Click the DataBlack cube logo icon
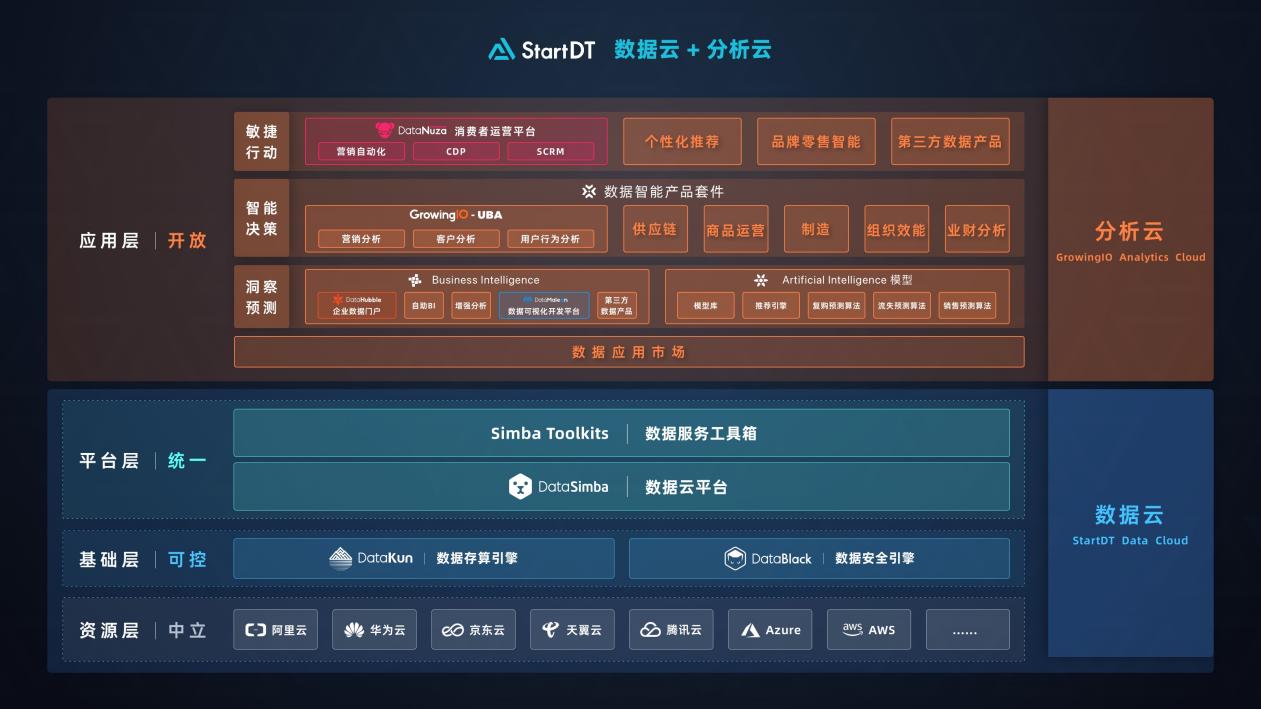Viewport: 1261px width, 709px height. click(x=735, y=558)
